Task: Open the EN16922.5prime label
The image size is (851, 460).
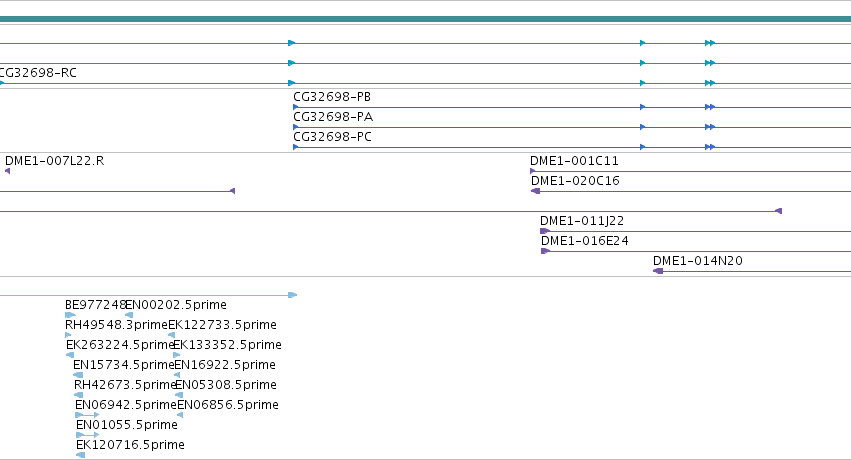Action: pos(225,365)
